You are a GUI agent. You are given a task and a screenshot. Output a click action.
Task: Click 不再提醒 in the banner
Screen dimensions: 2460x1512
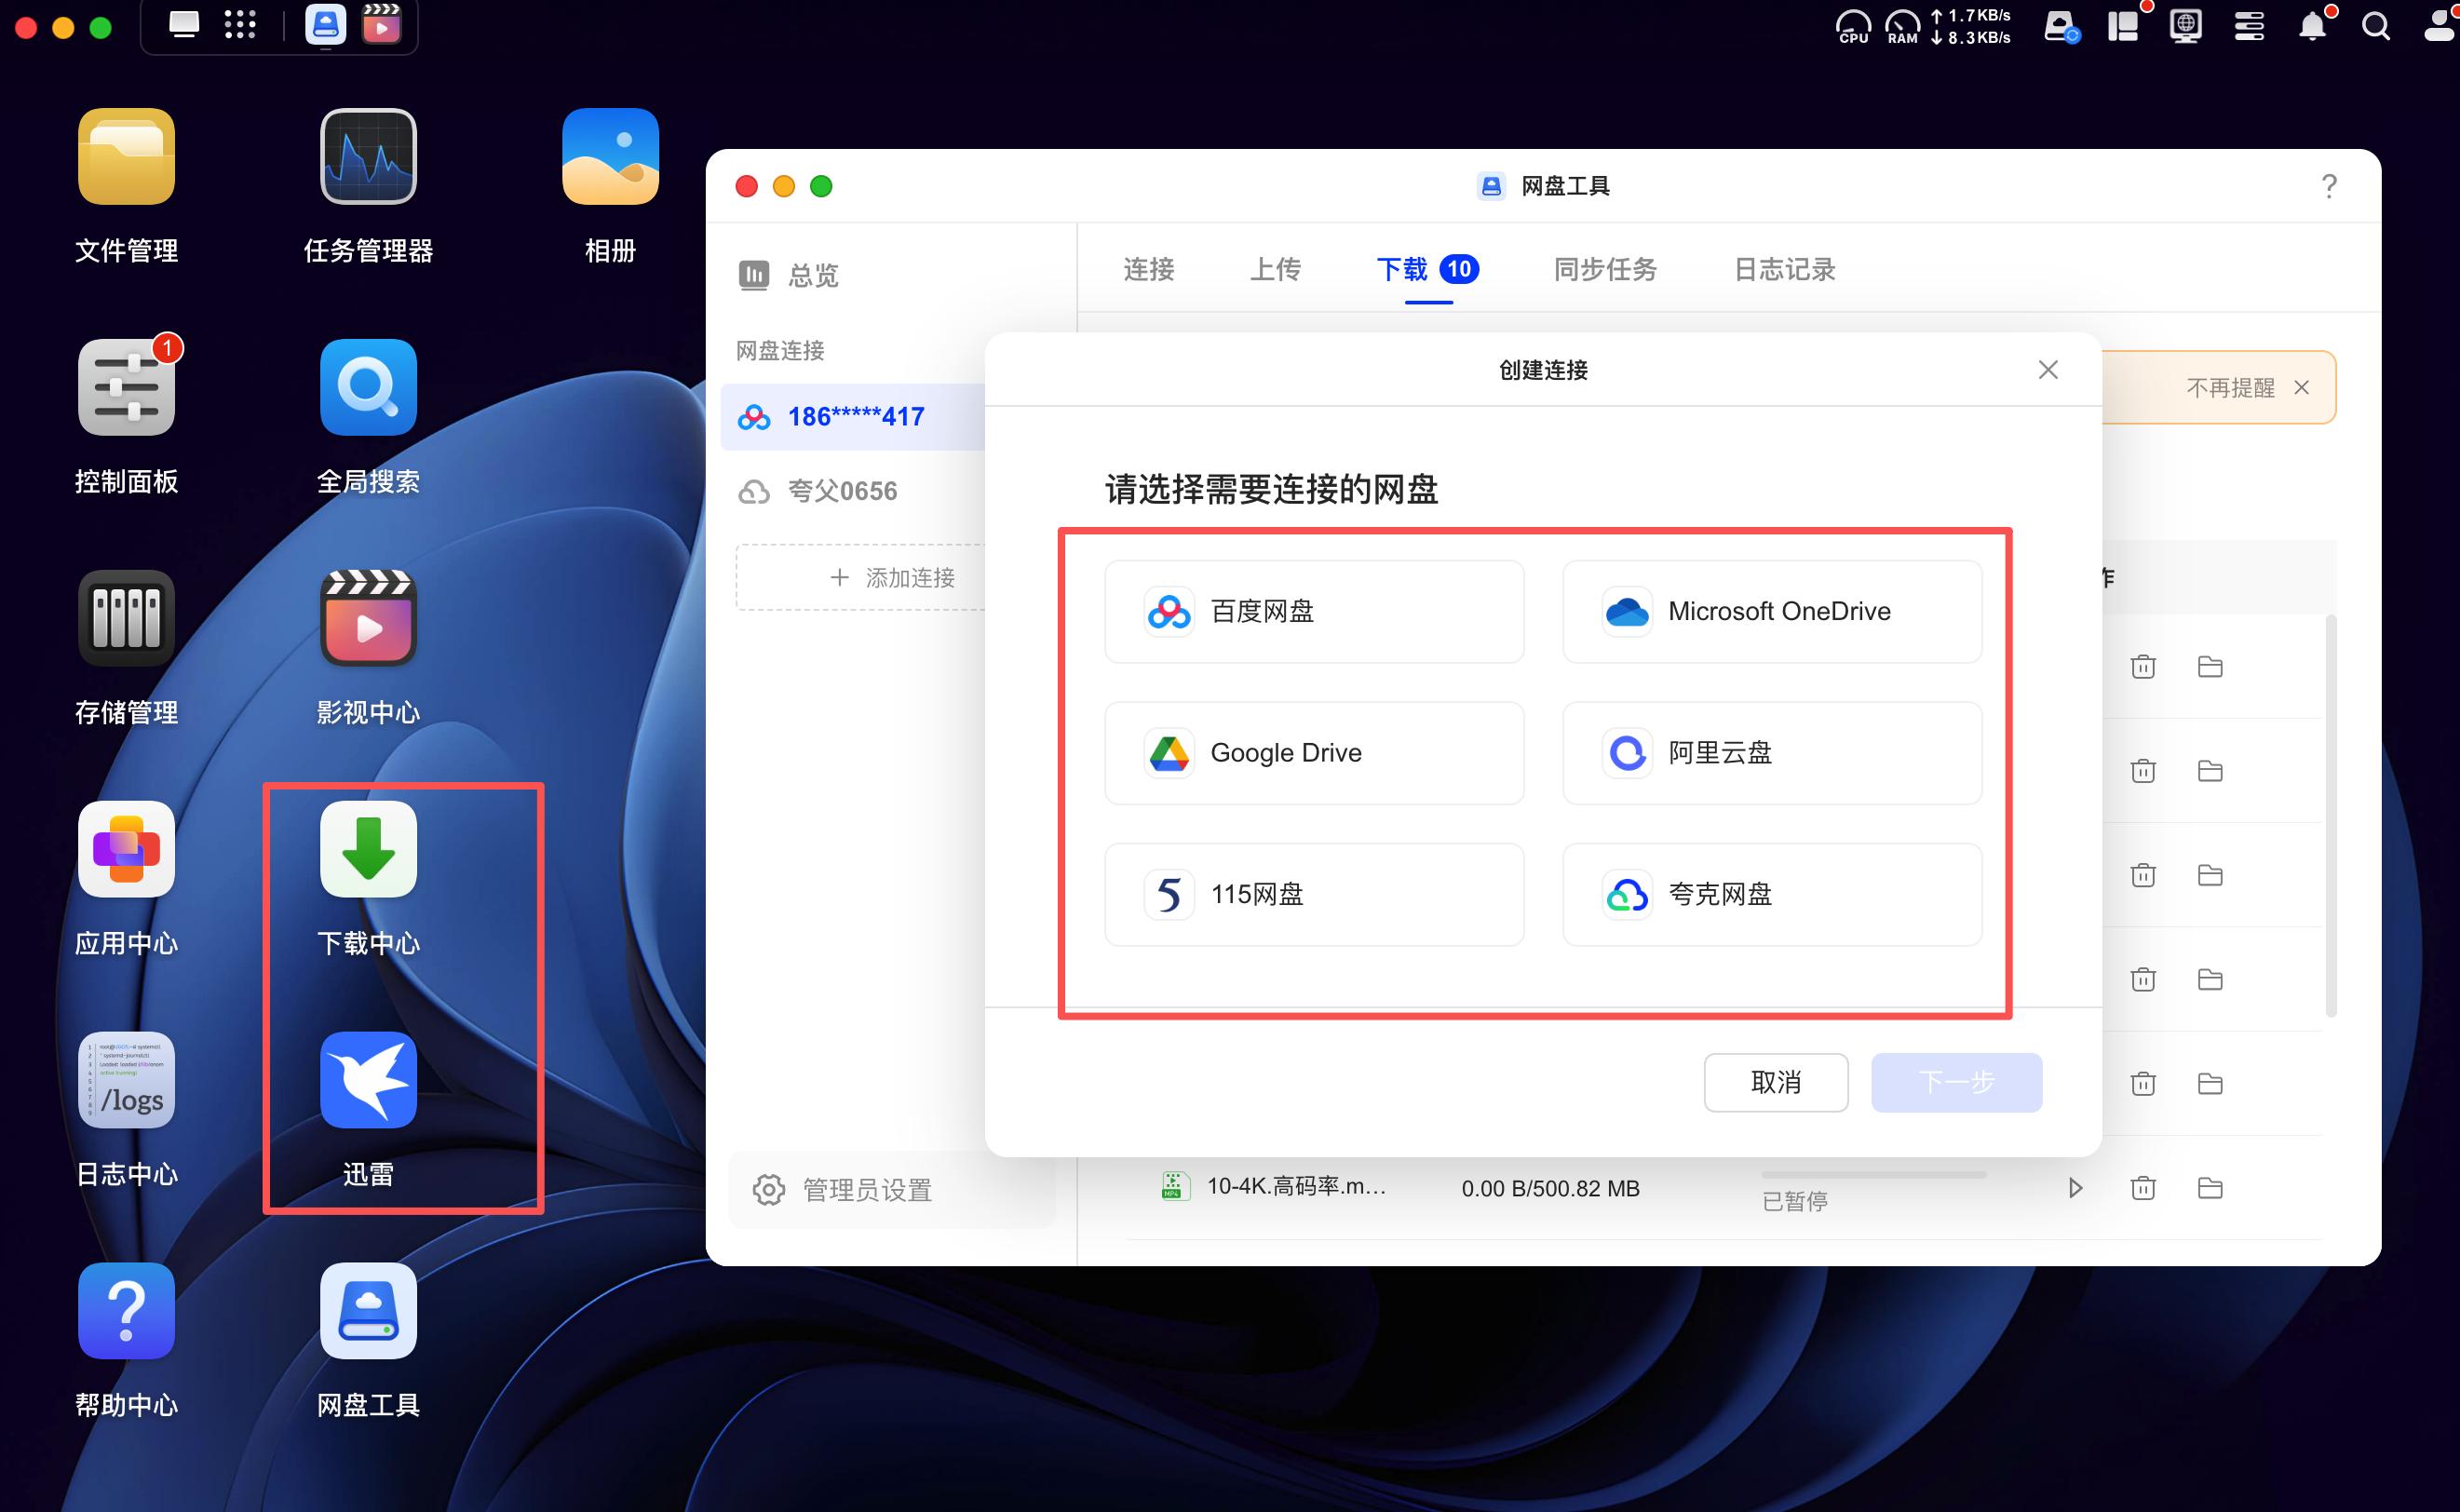[2229, 388]
